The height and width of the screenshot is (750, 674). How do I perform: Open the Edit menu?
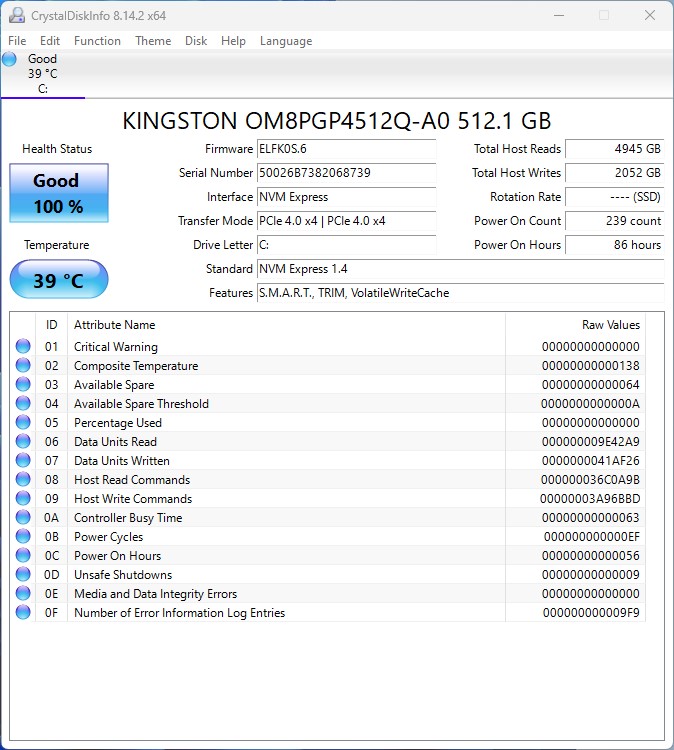tap(50, 41)
